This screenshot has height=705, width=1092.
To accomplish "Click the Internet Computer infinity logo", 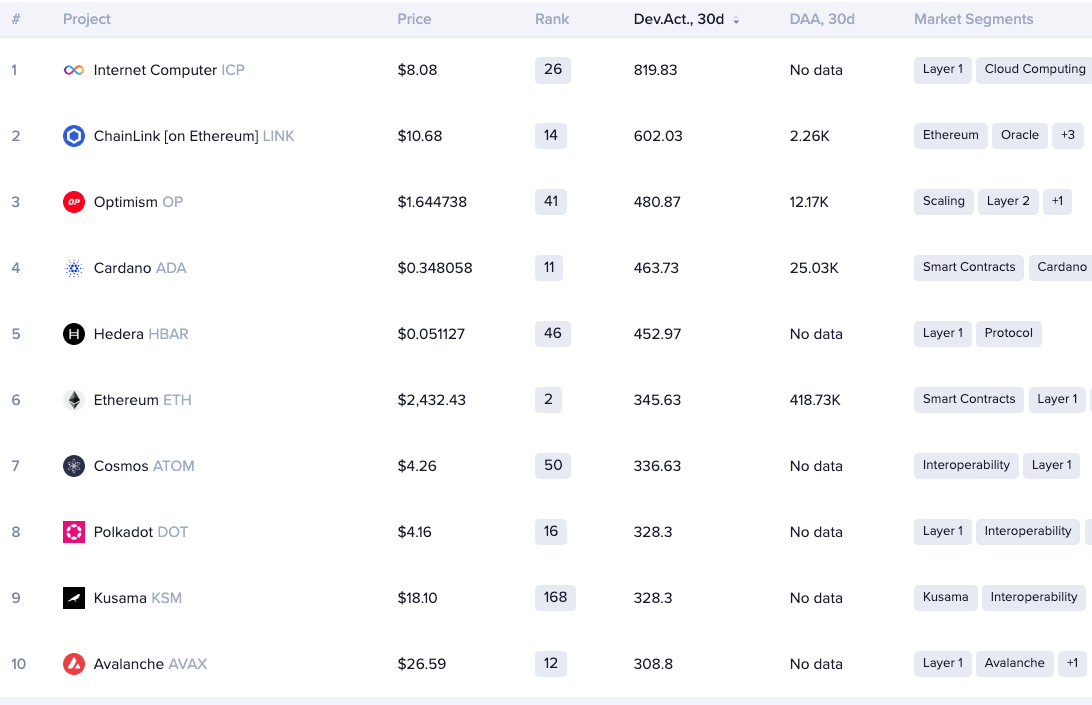I will coord(74,70).
